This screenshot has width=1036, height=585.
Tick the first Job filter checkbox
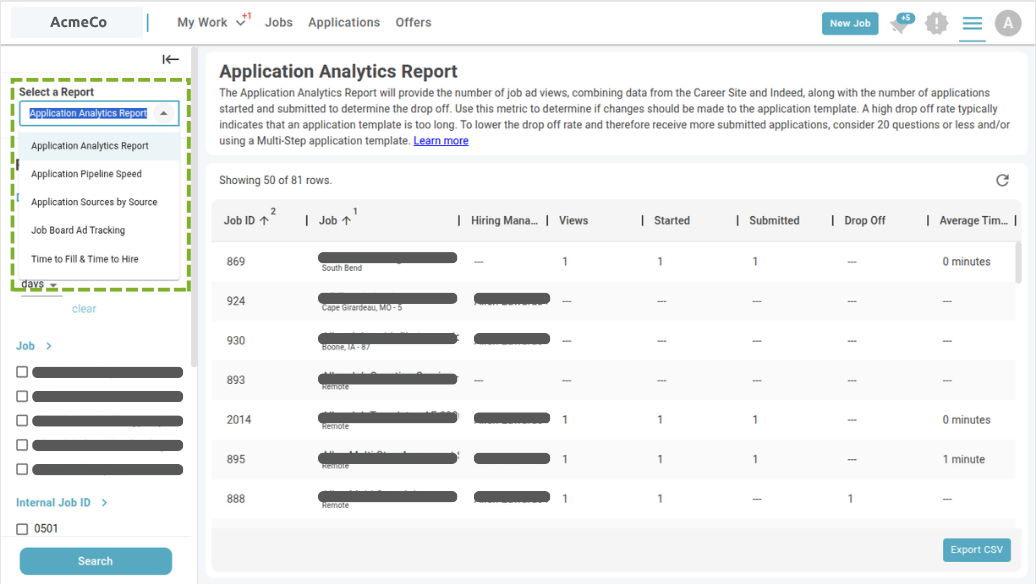click(22, 372)
